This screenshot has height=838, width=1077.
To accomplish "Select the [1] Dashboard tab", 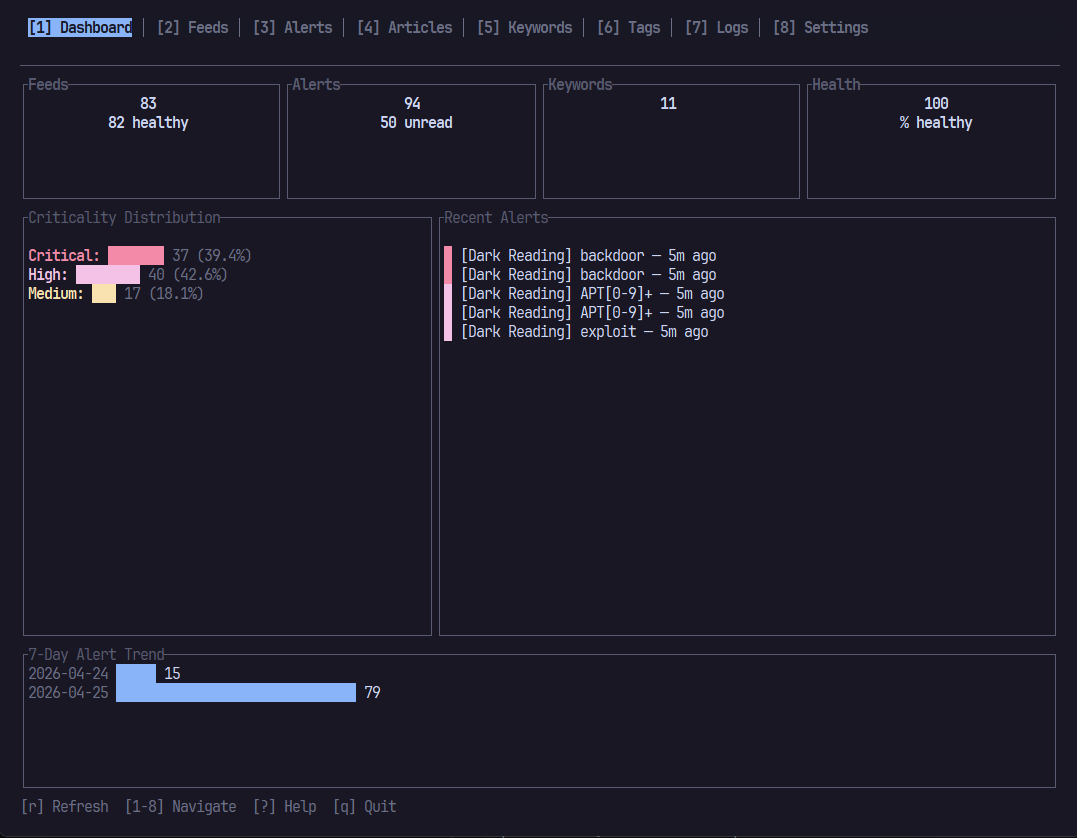I will 80,27.
